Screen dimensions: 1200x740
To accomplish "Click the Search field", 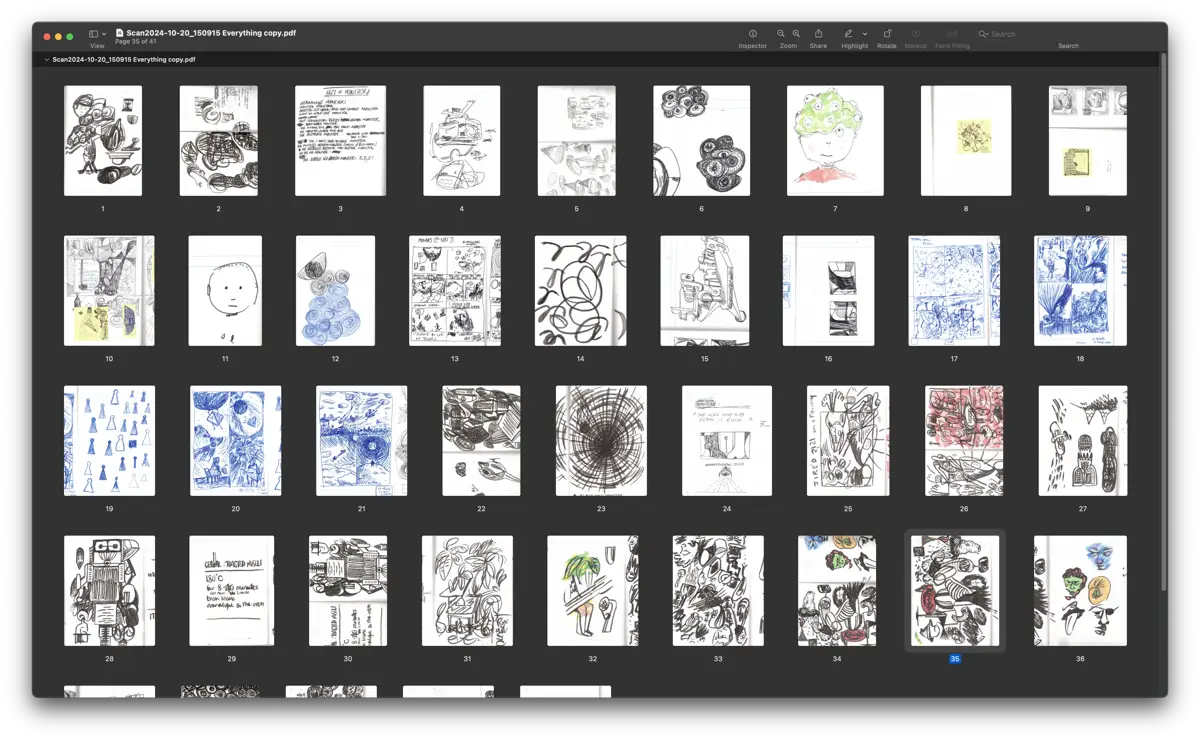I will coord(1068,34).
